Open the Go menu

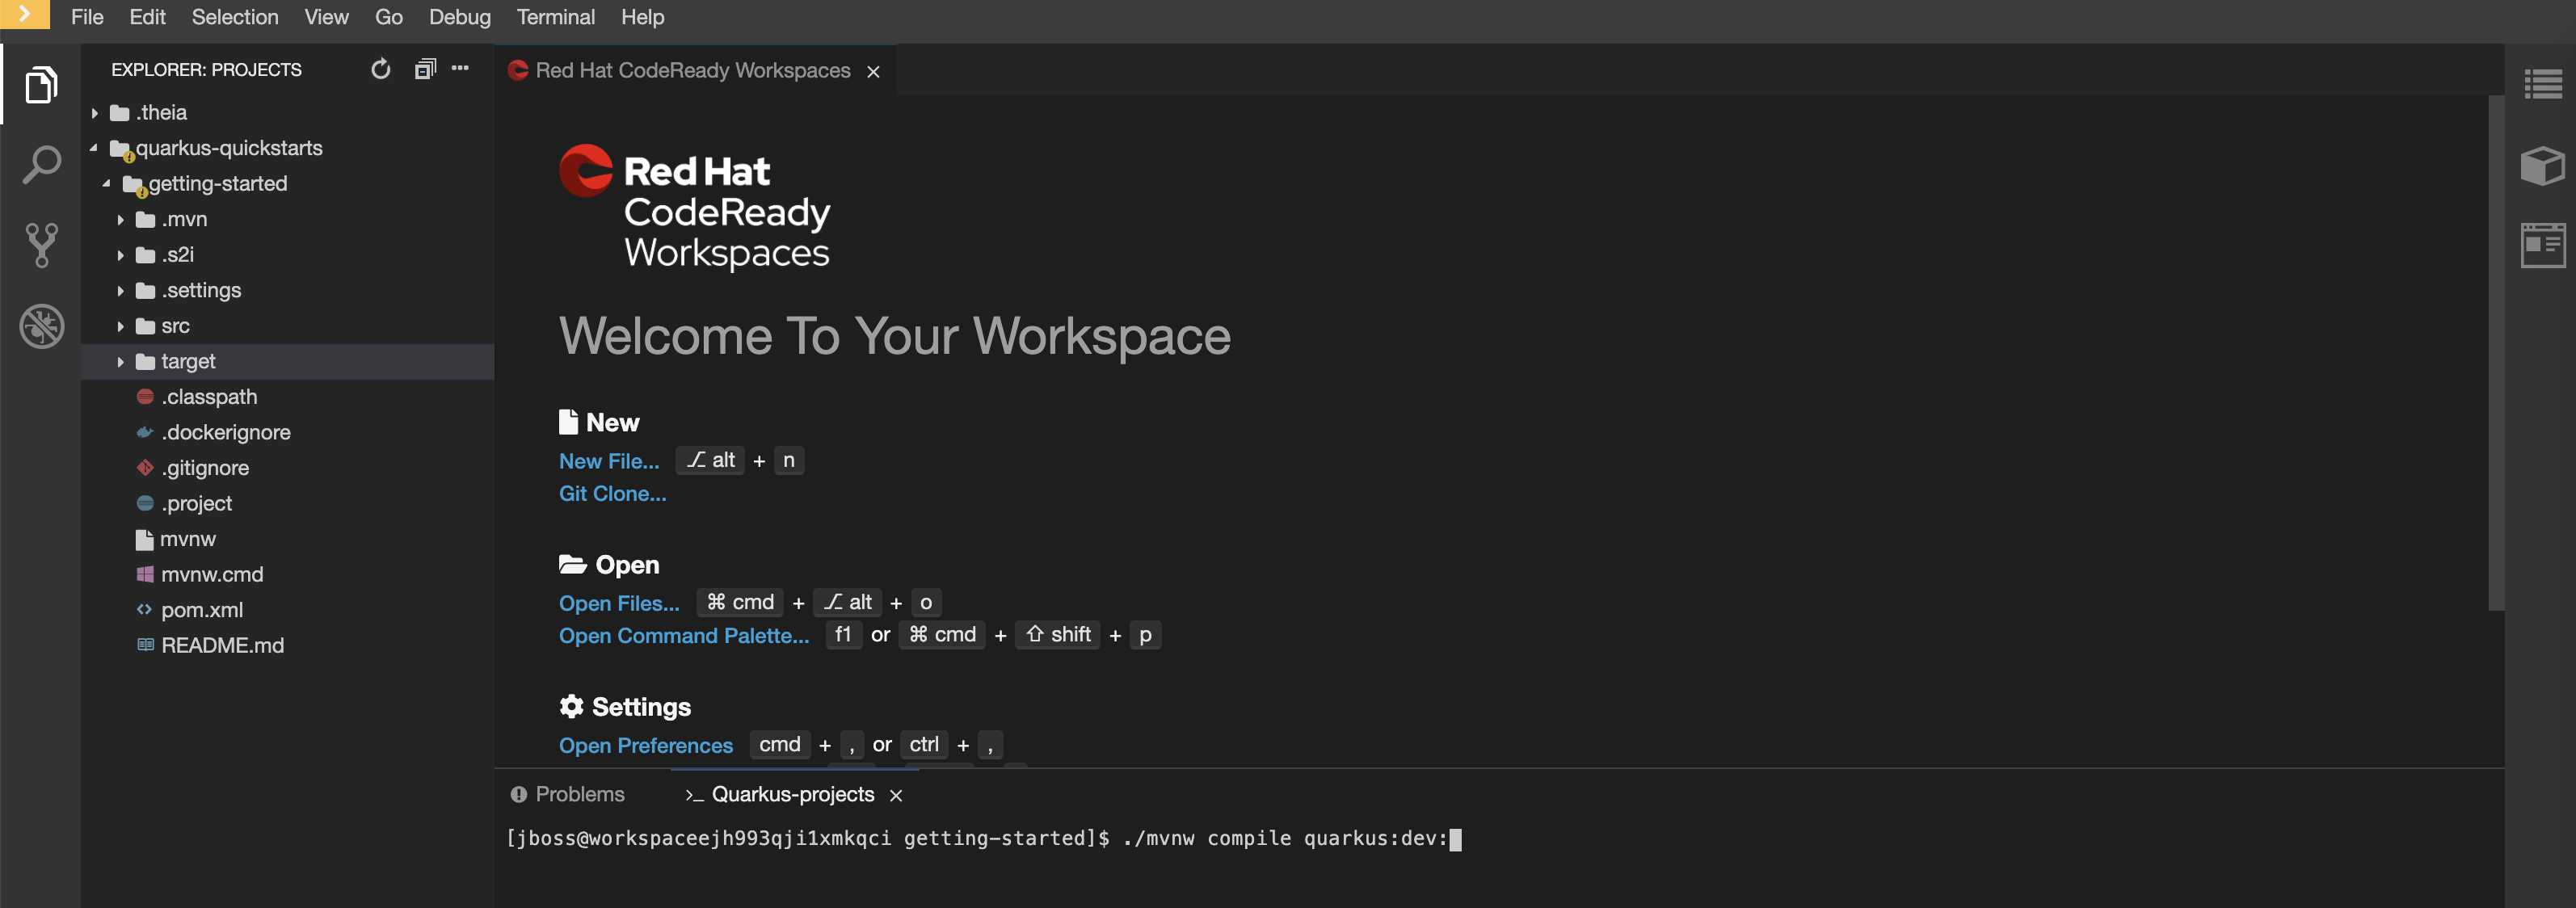tap(388, 17)
